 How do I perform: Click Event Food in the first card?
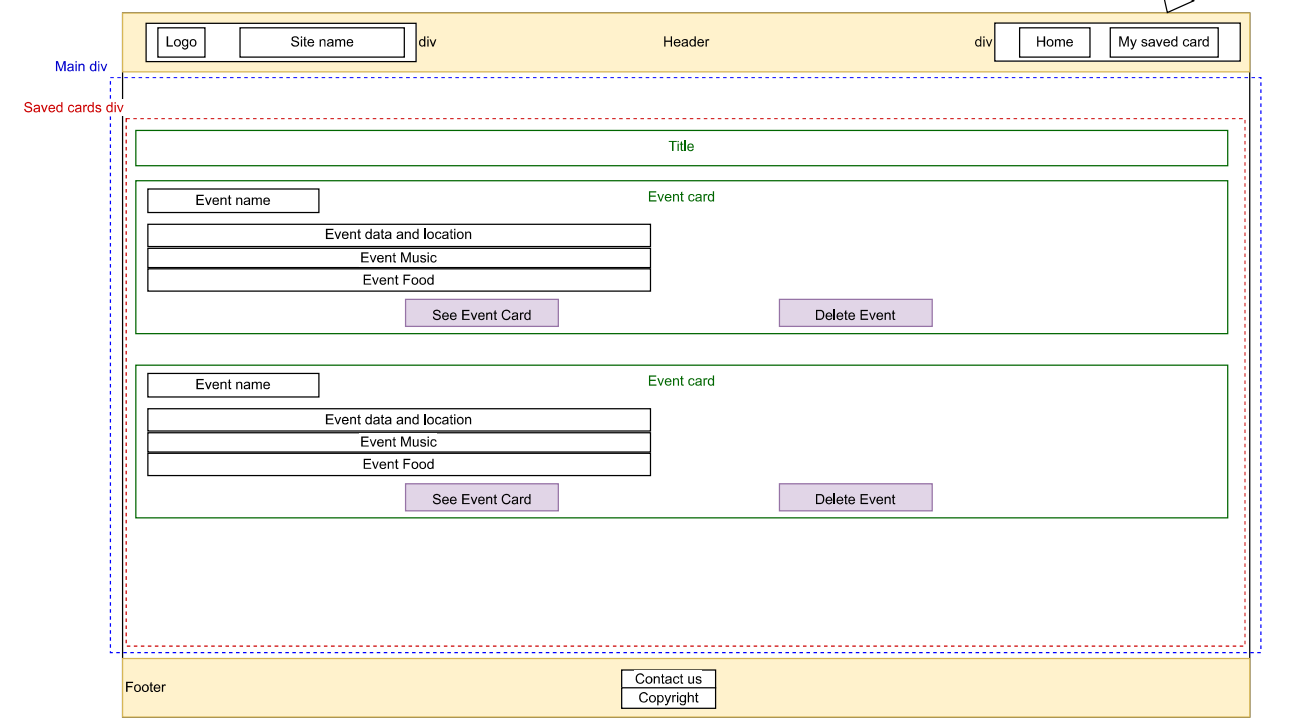tap(399, 280)
